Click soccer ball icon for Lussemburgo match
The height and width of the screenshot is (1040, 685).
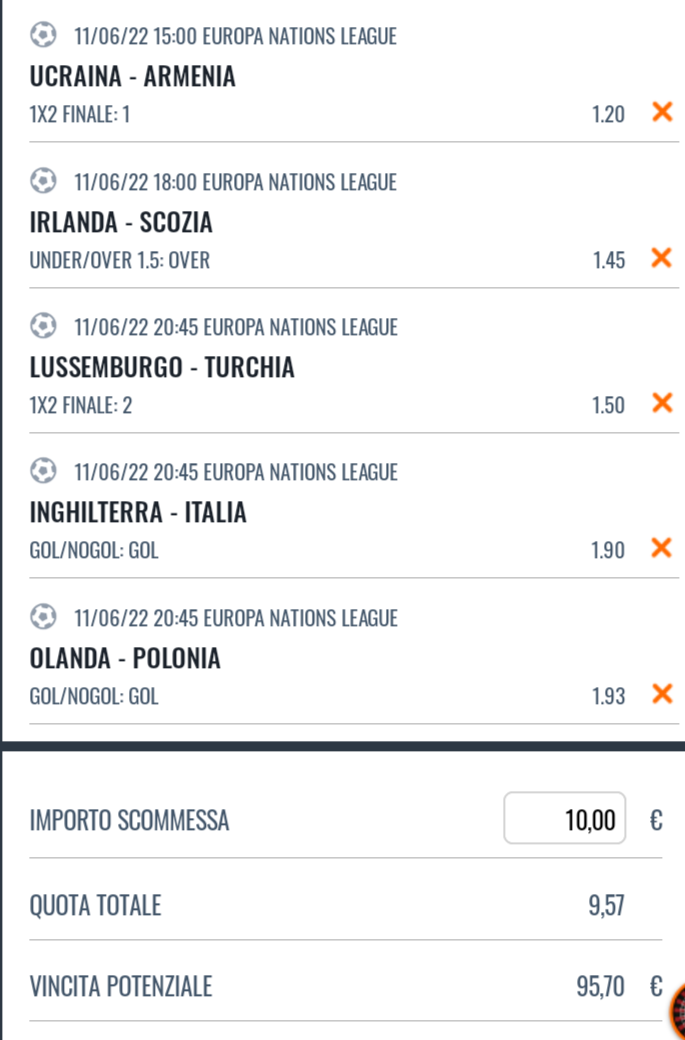[x=43, y=326]
